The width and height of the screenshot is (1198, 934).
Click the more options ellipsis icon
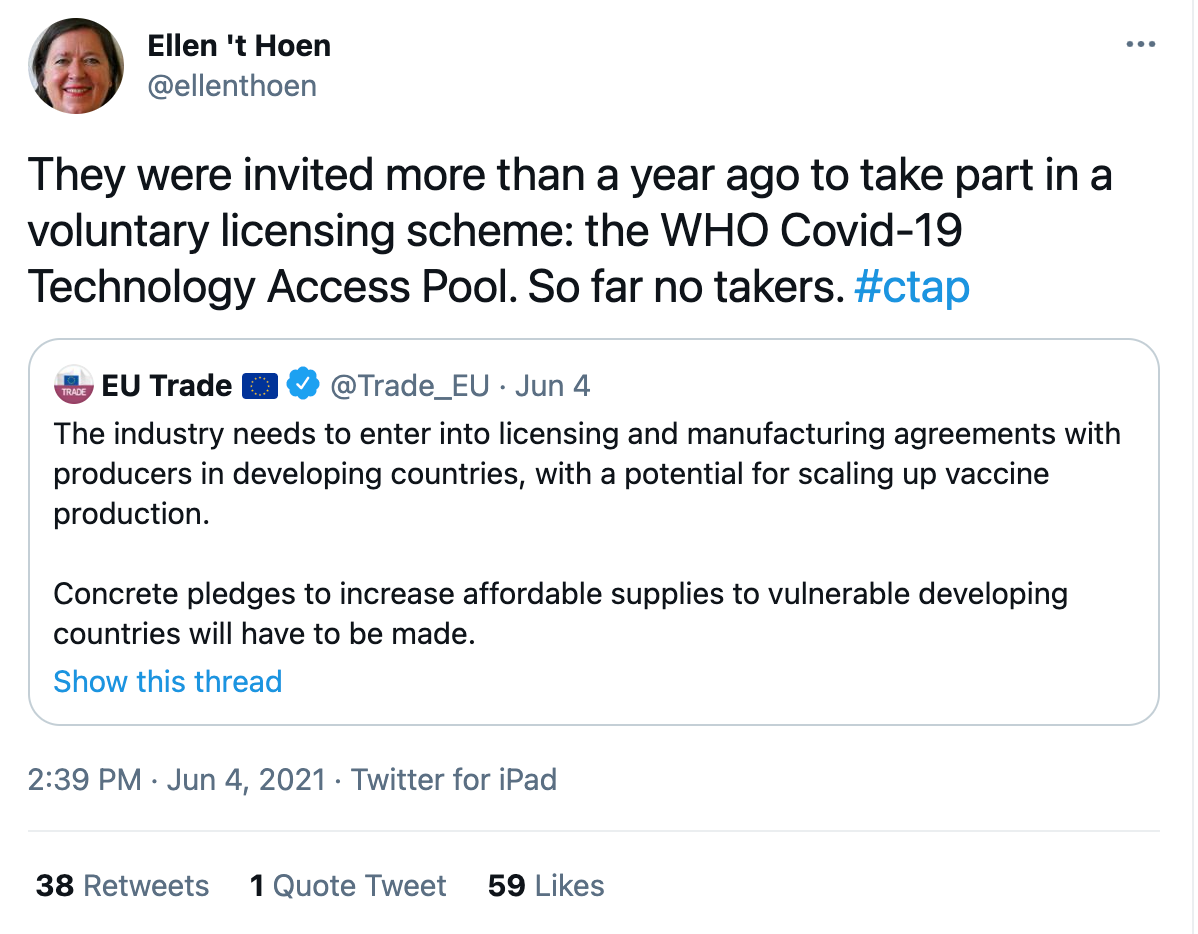pos(1141,44)
